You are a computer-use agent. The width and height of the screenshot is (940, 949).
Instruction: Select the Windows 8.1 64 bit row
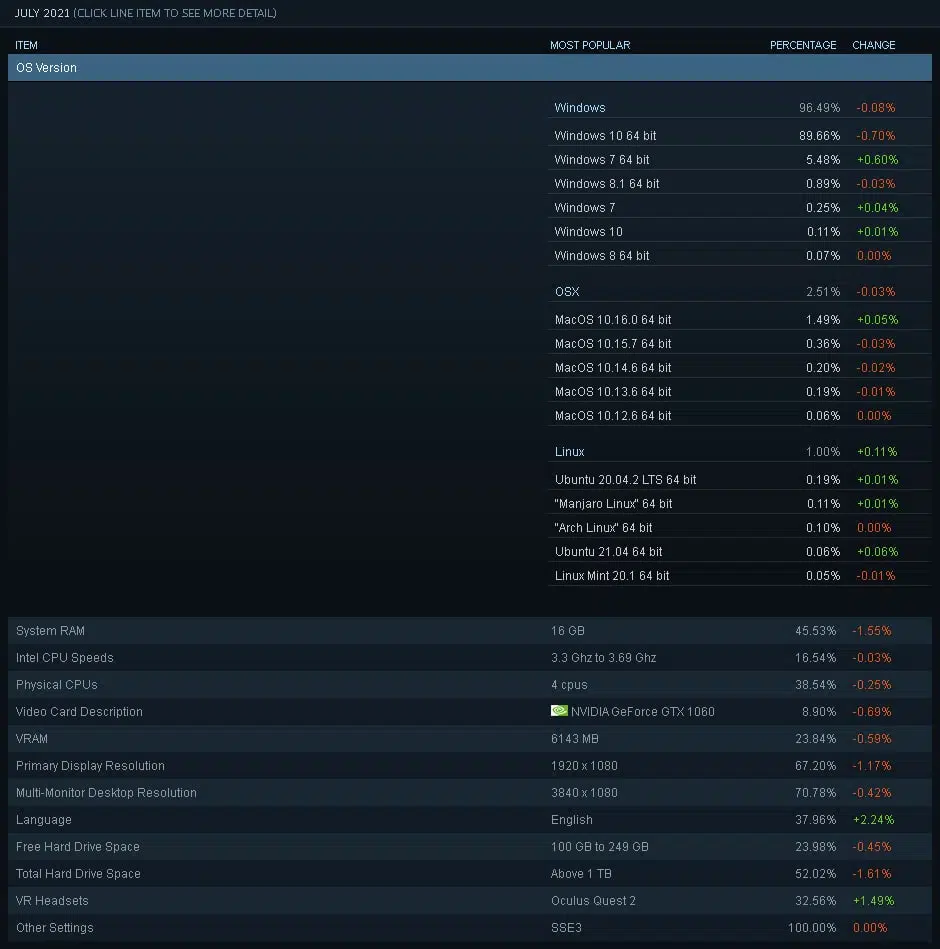coord(740,184)
